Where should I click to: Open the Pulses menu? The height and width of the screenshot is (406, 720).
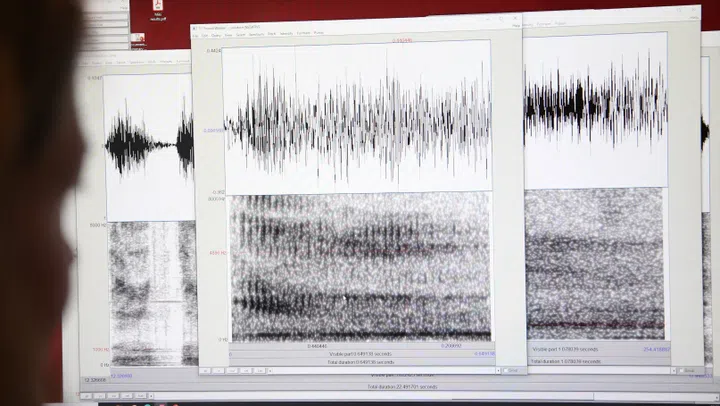[319, 33]
